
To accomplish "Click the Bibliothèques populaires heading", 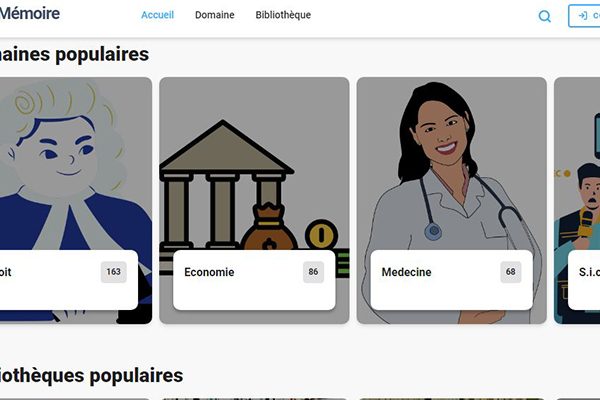I will [91, 376].
